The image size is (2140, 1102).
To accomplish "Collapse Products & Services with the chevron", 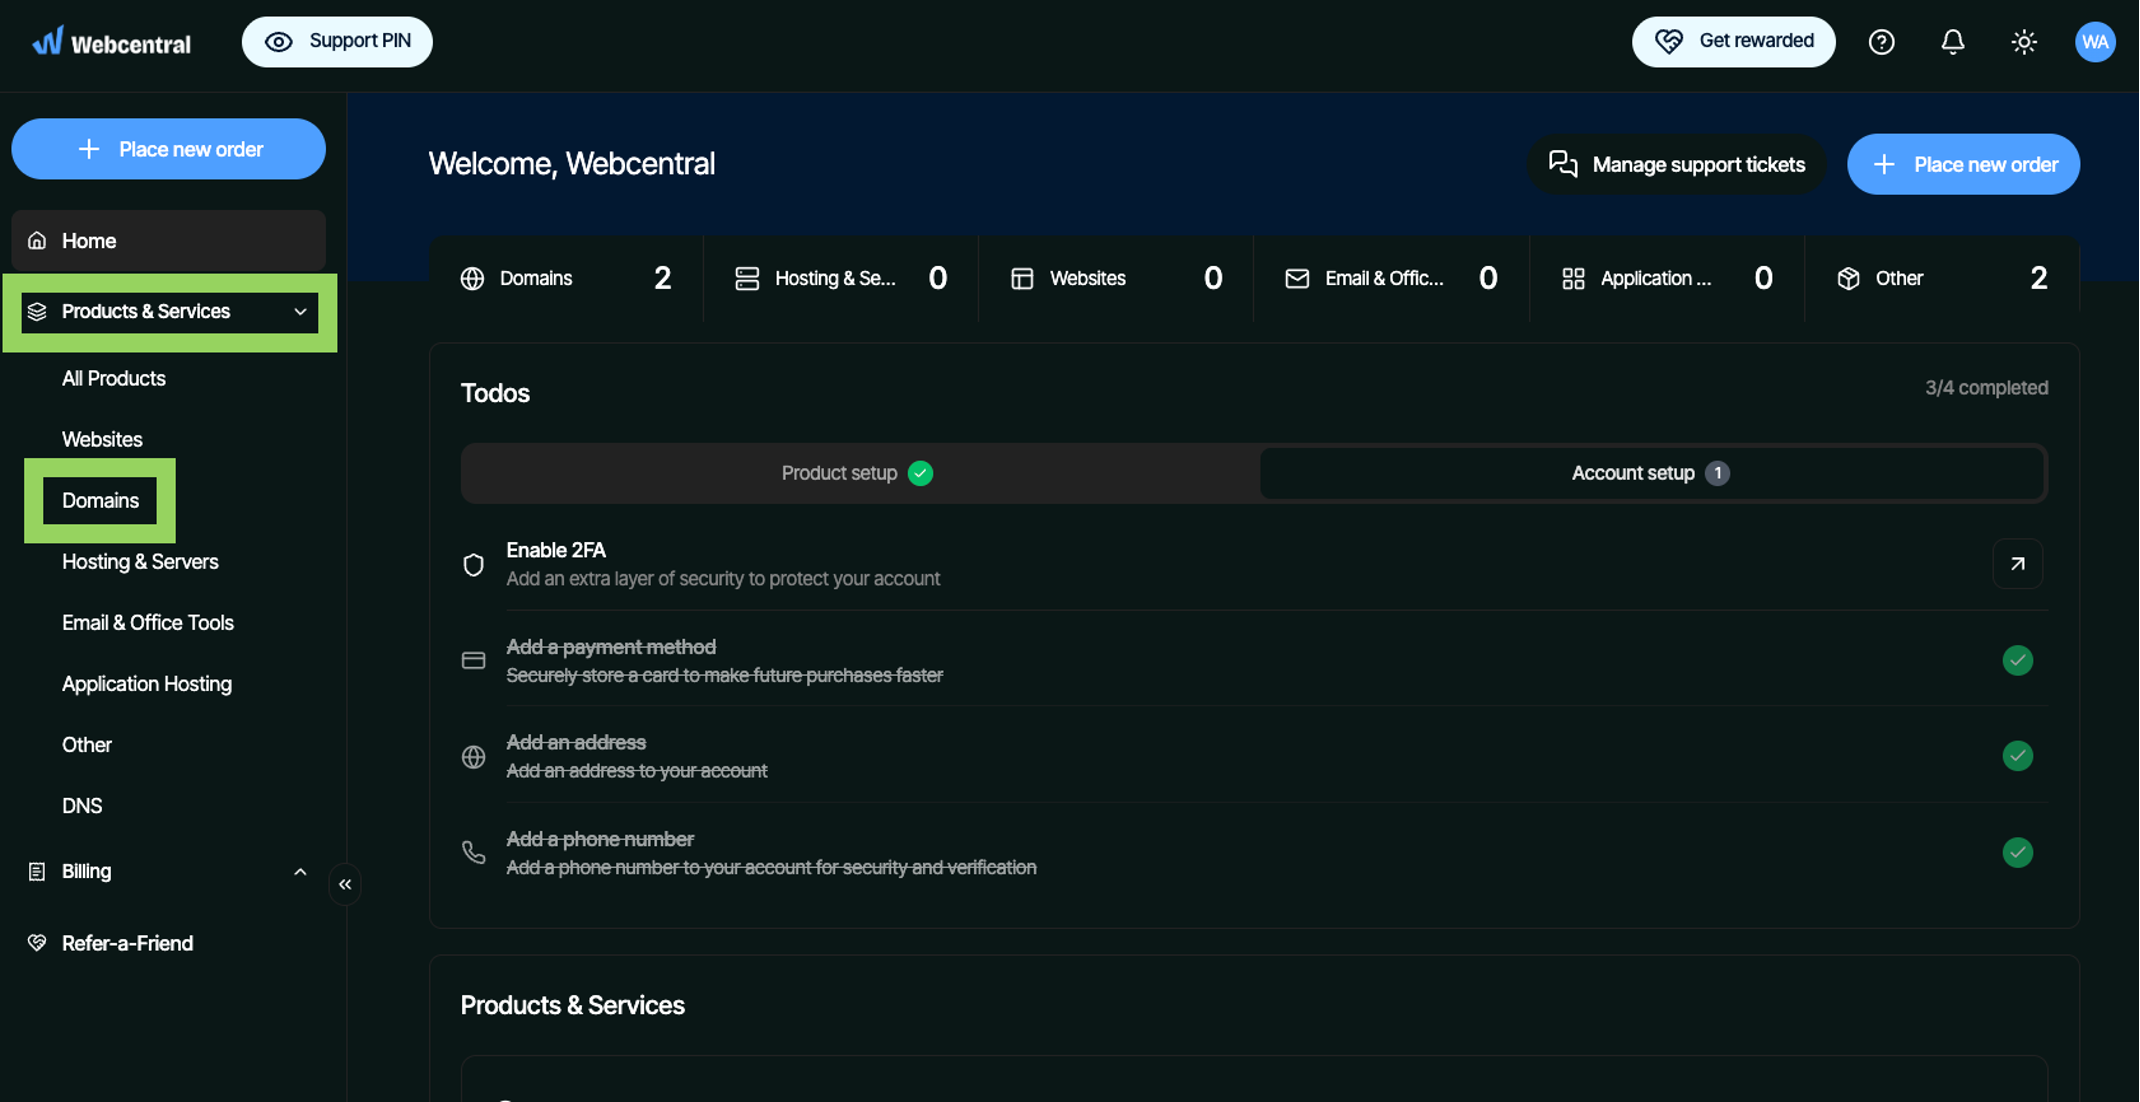I will point(300,312).
